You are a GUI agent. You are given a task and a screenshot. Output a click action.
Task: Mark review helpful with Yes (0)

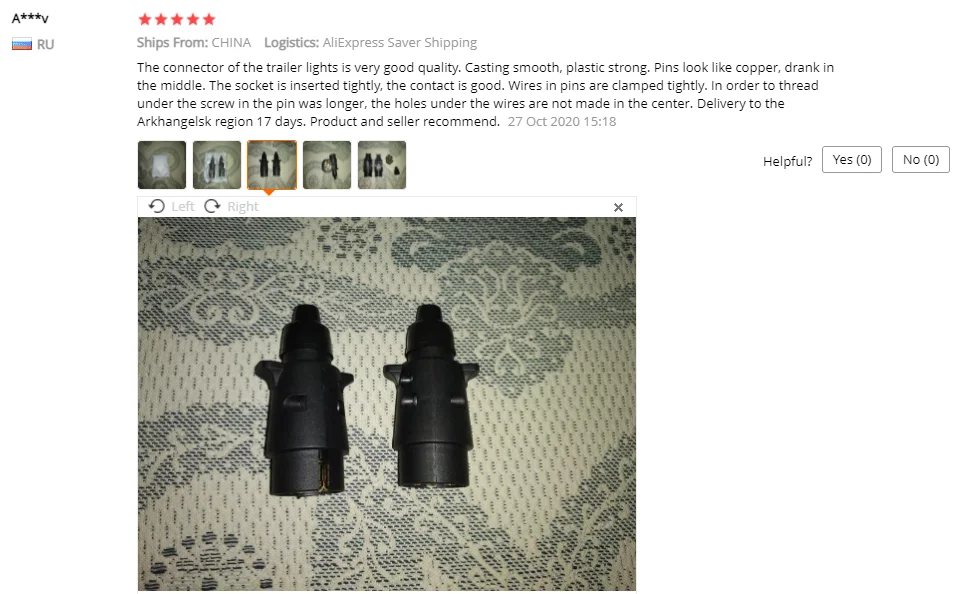(851, 160)
